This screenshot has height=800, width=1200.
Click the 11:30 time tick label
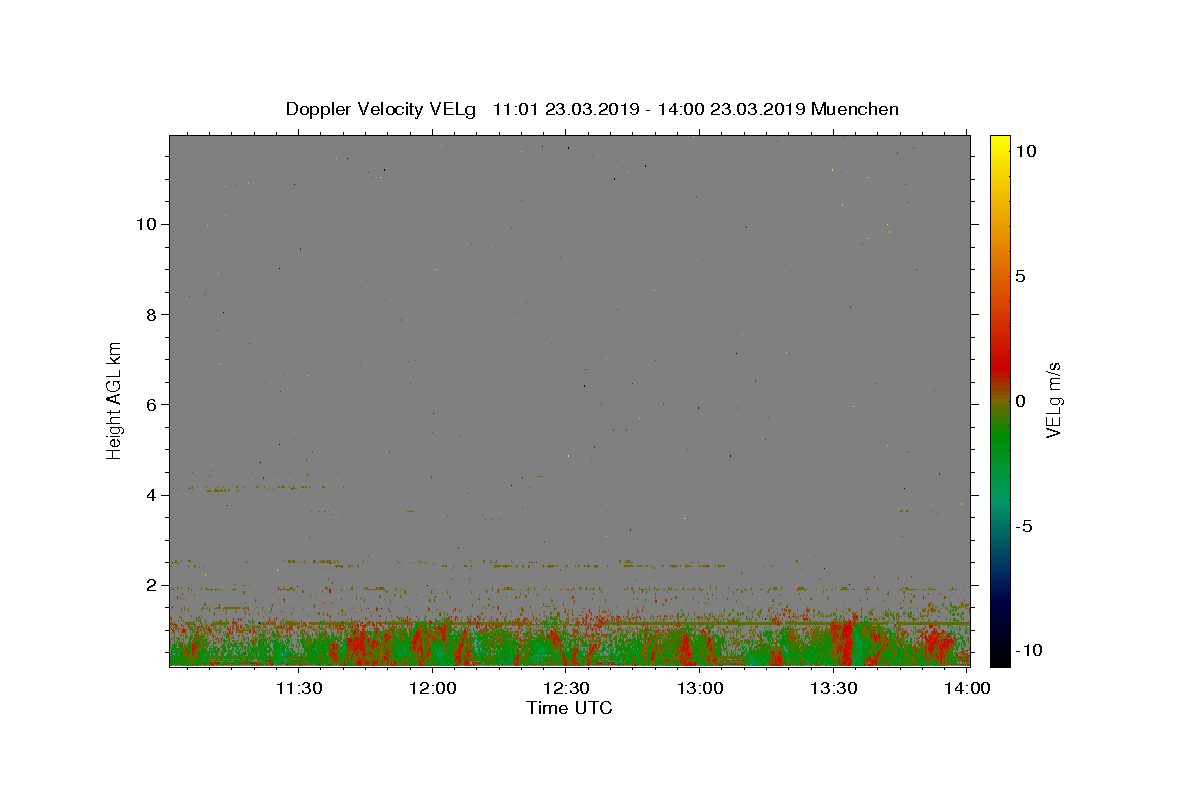point(298,688)
